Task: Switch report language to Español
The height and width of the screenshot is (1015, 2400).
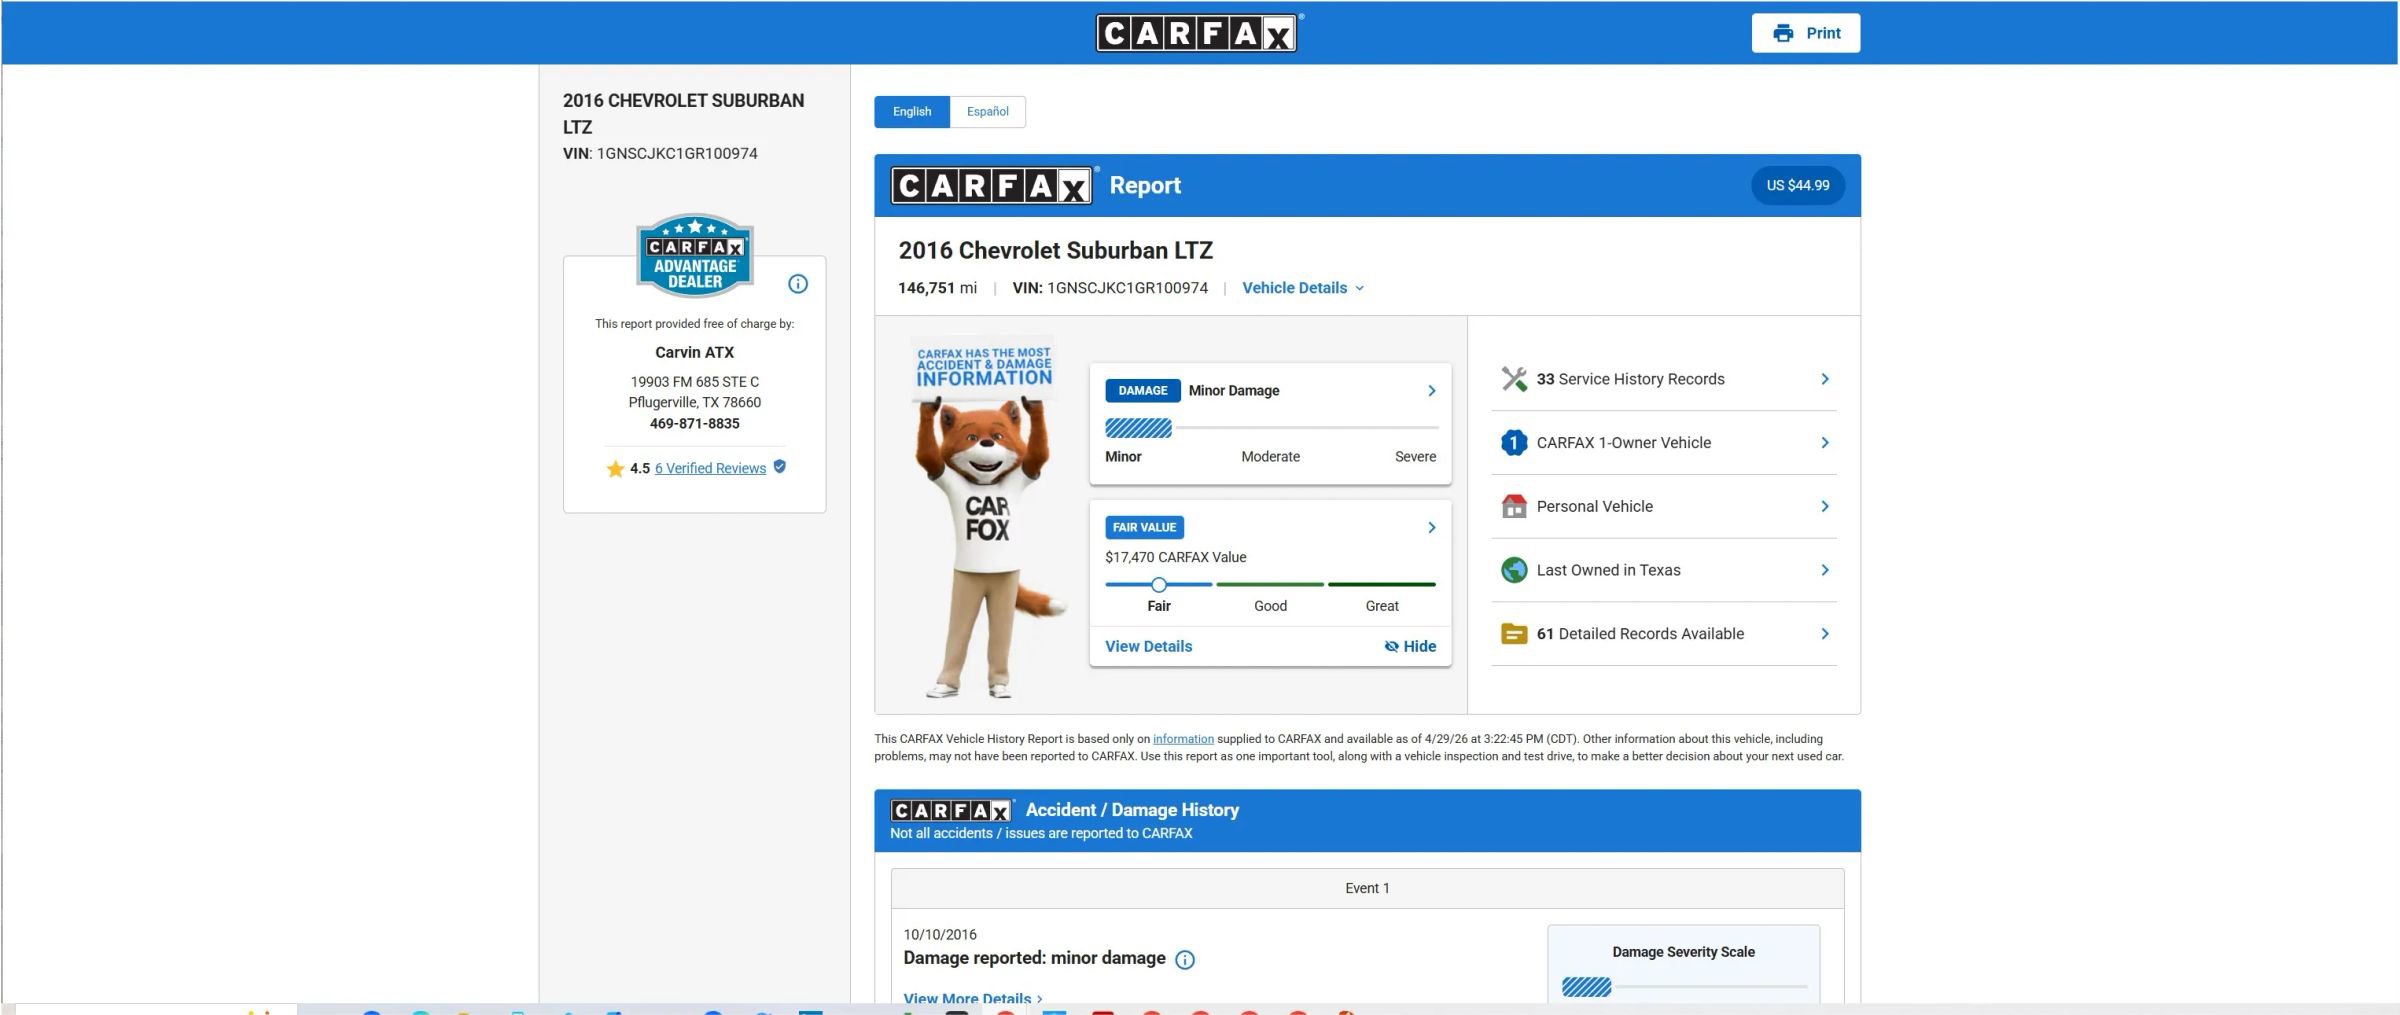Action: pyautogui.click(x=988, y=111)
